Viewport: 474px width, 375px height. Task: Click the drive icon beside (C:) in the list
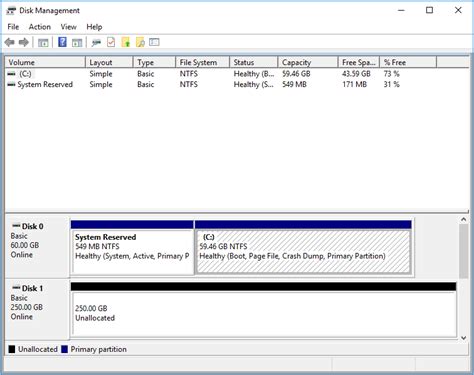(12, 74)
